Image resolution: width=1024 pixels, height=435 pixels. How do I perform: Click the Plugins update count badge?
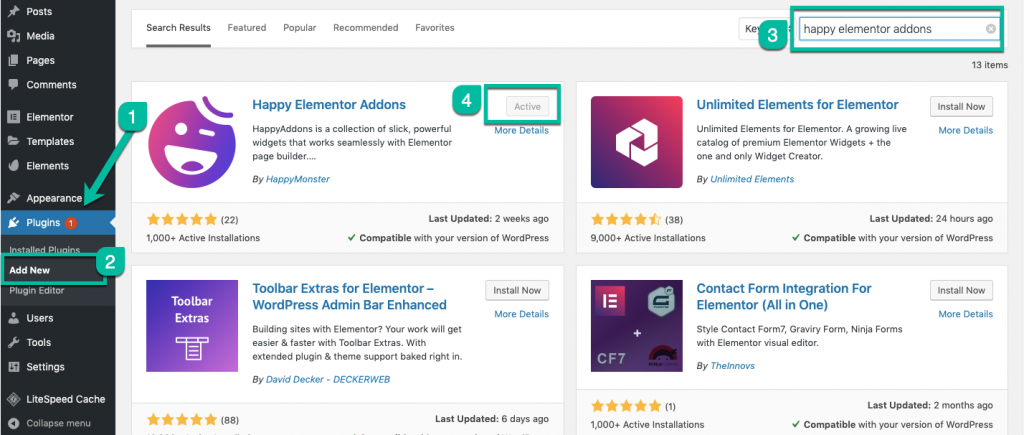[x=71, y=223]
